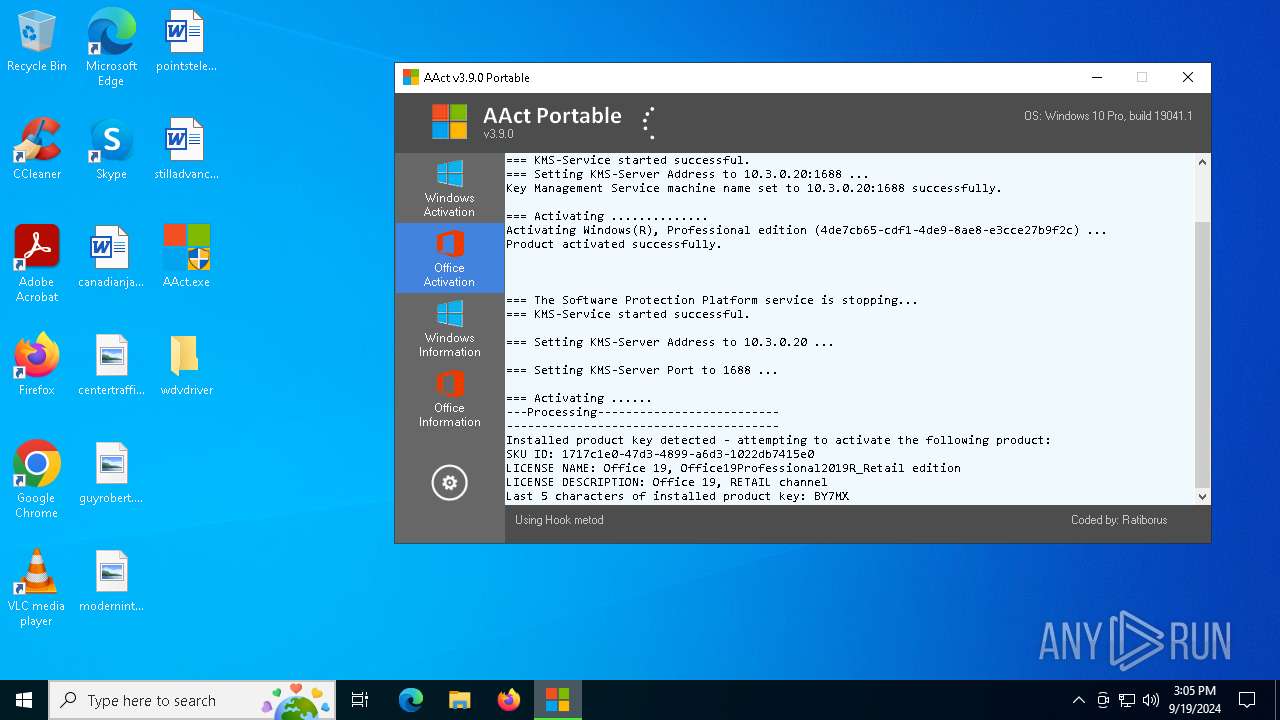The width and height of the screenshot is (1280, 720).
Task: Launch Google Chrome desktop shortcut
Action: point(37,479)
